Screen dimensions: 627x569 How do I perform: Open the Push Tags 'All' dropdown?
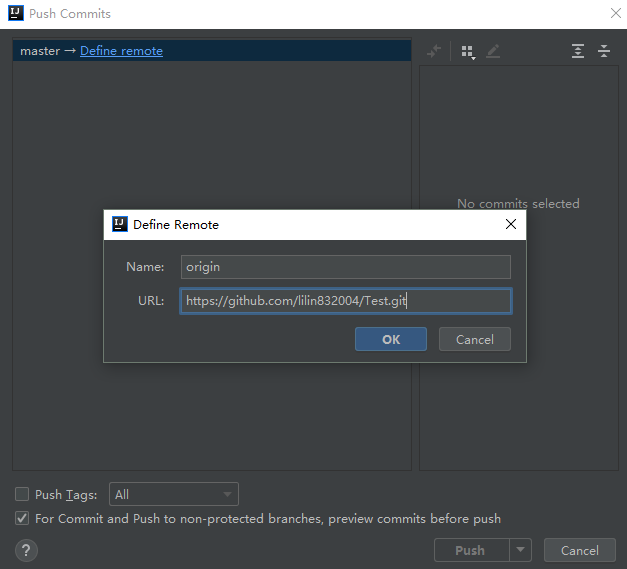click(174, 494)
